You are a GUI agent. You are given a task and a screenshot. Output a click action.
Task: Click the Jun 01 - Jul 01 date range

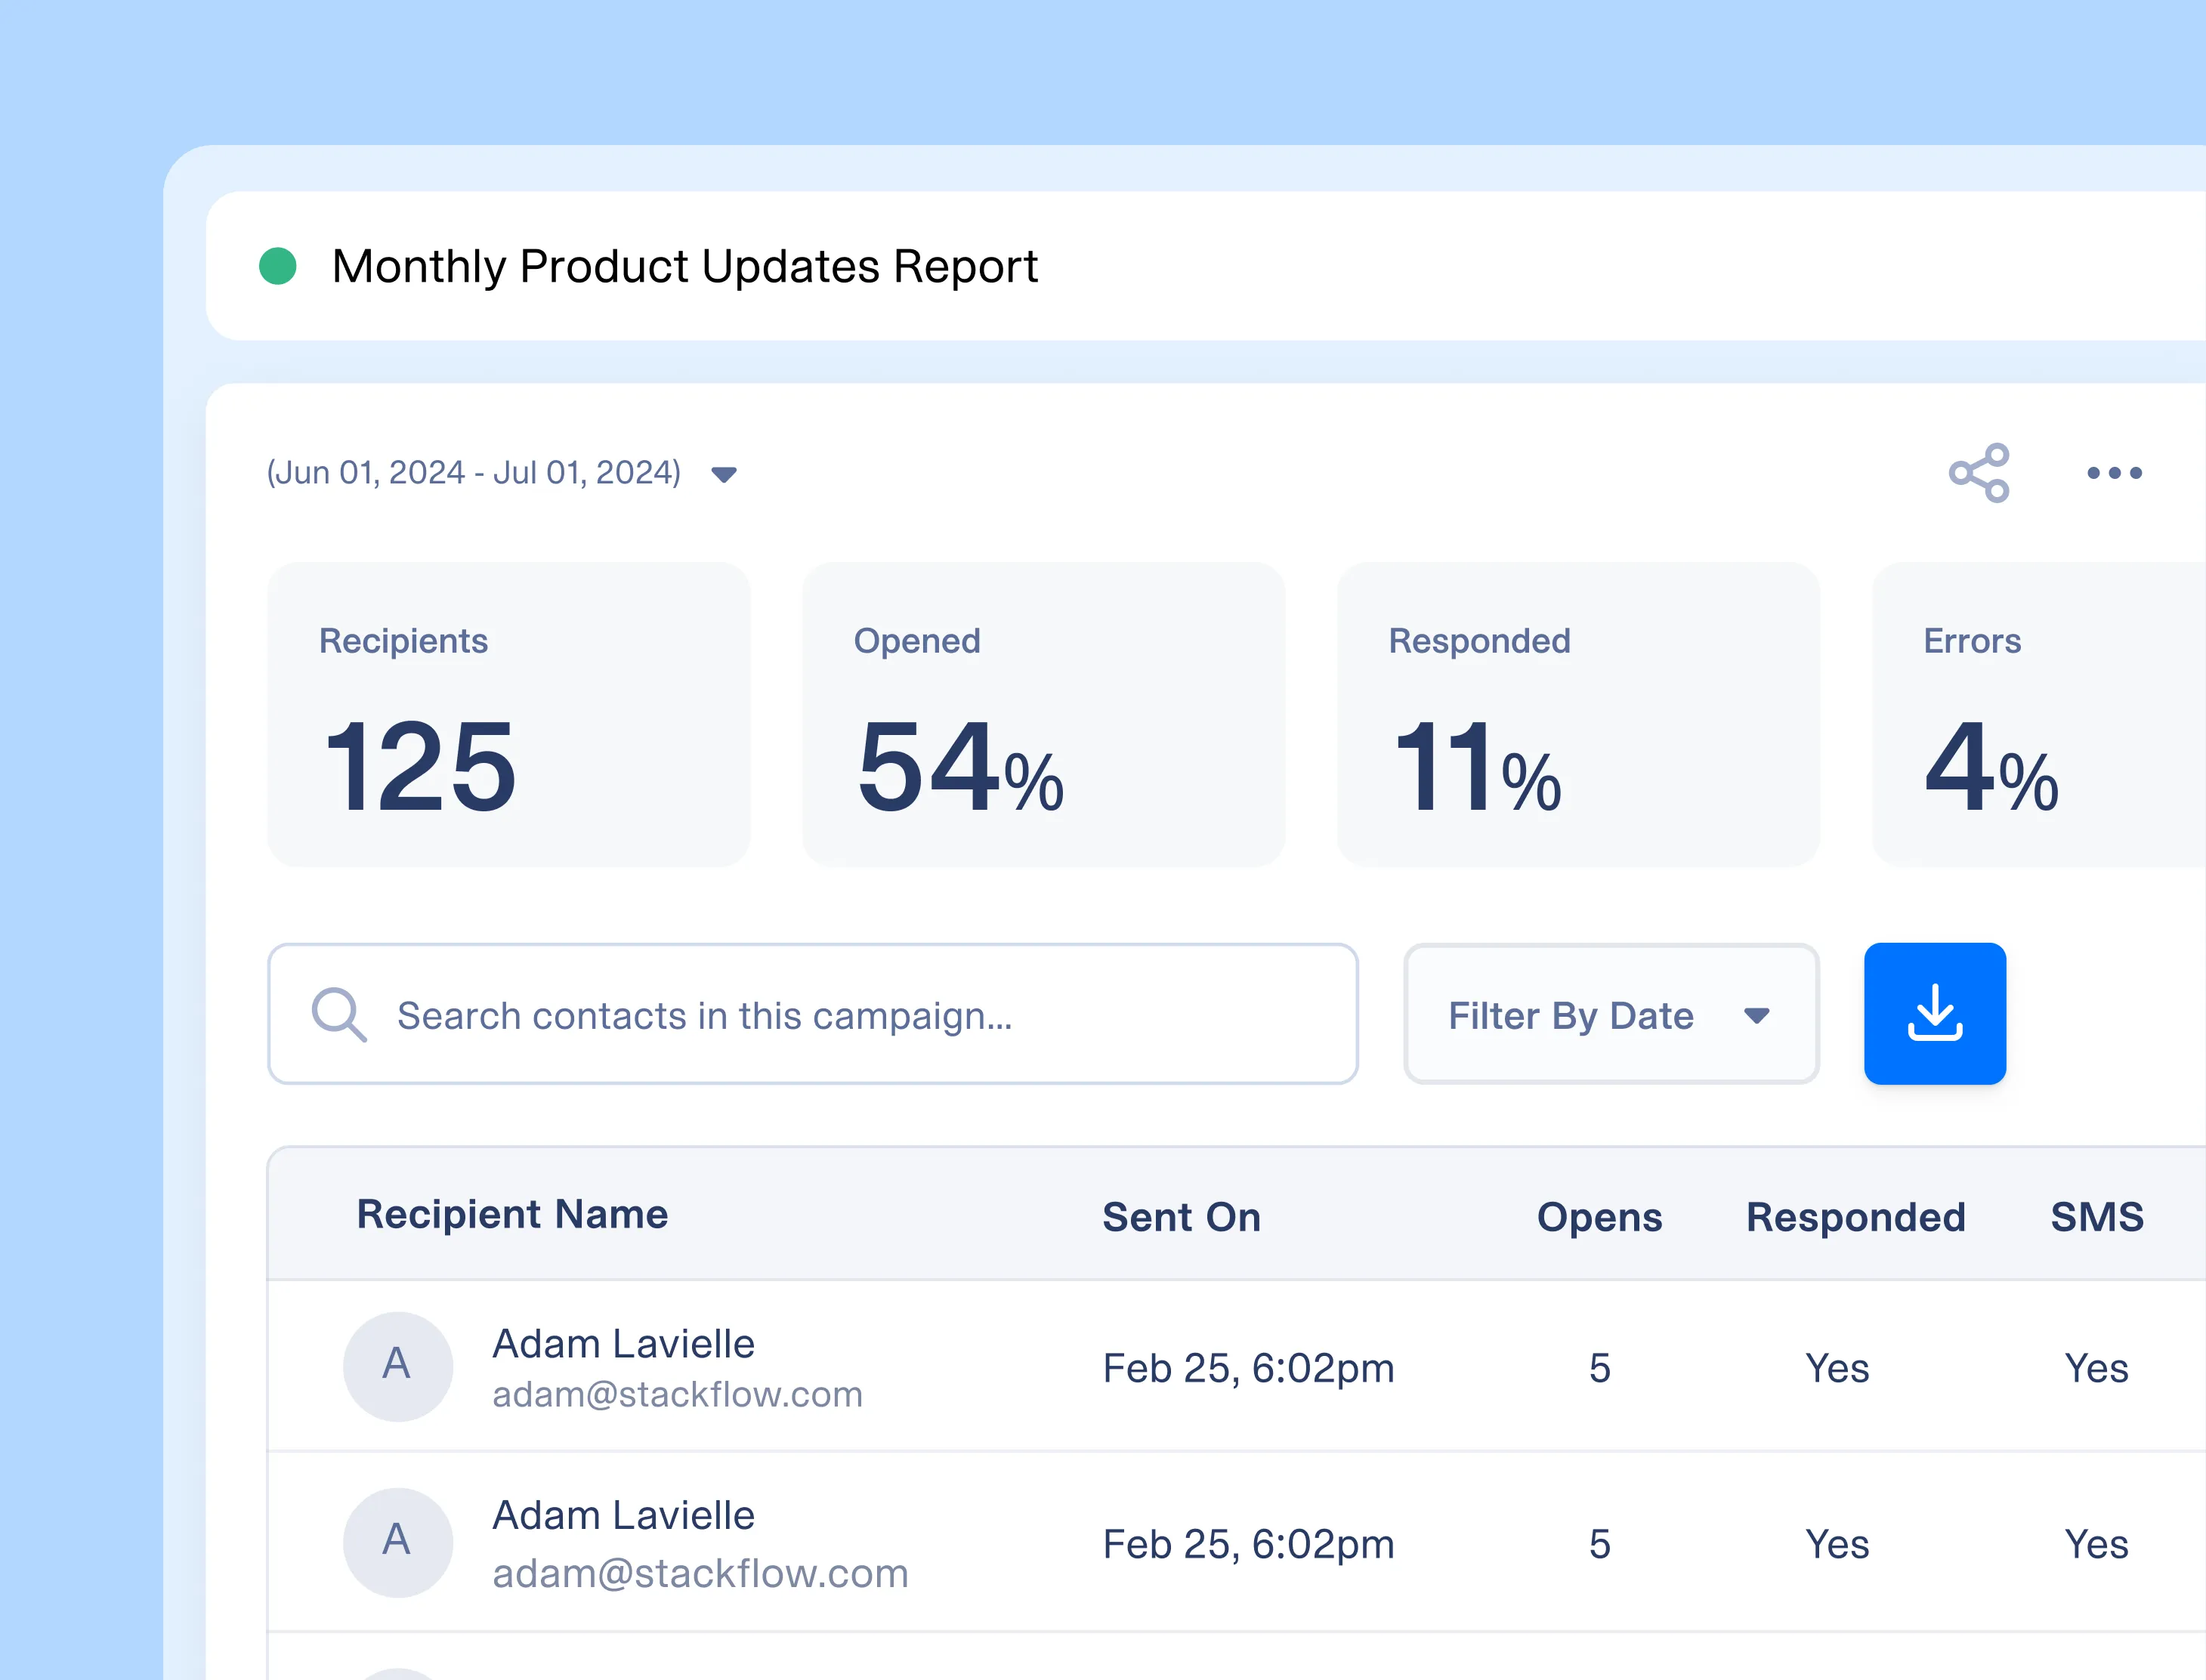point(473,472)
